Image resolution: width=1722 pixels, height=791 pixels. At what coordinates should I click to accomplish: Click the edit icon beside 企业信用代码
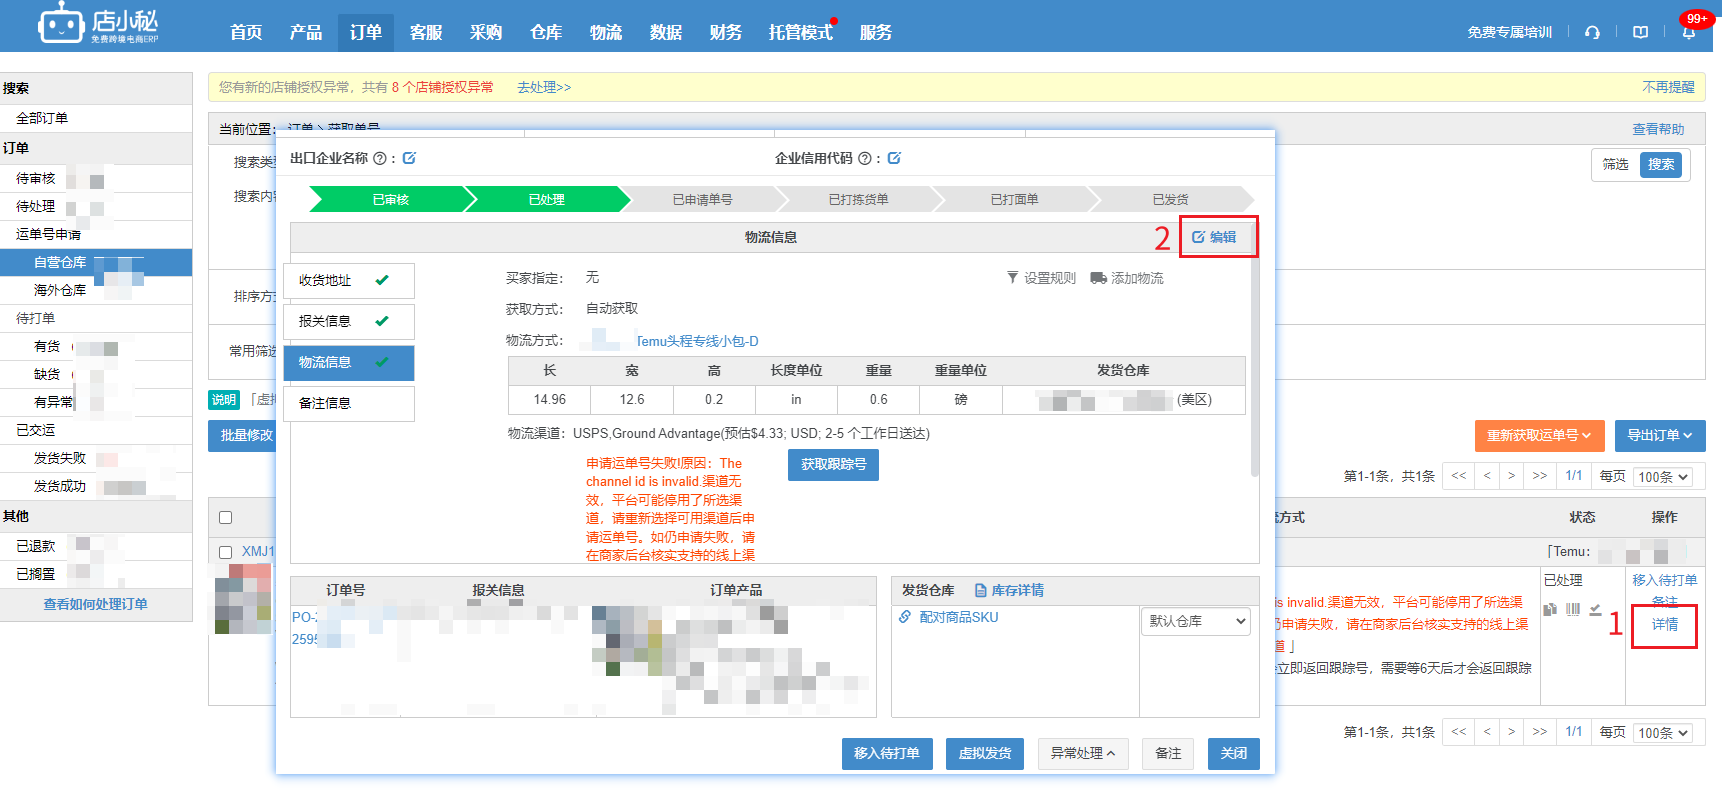pyautogui.click(x=894, y=158)
